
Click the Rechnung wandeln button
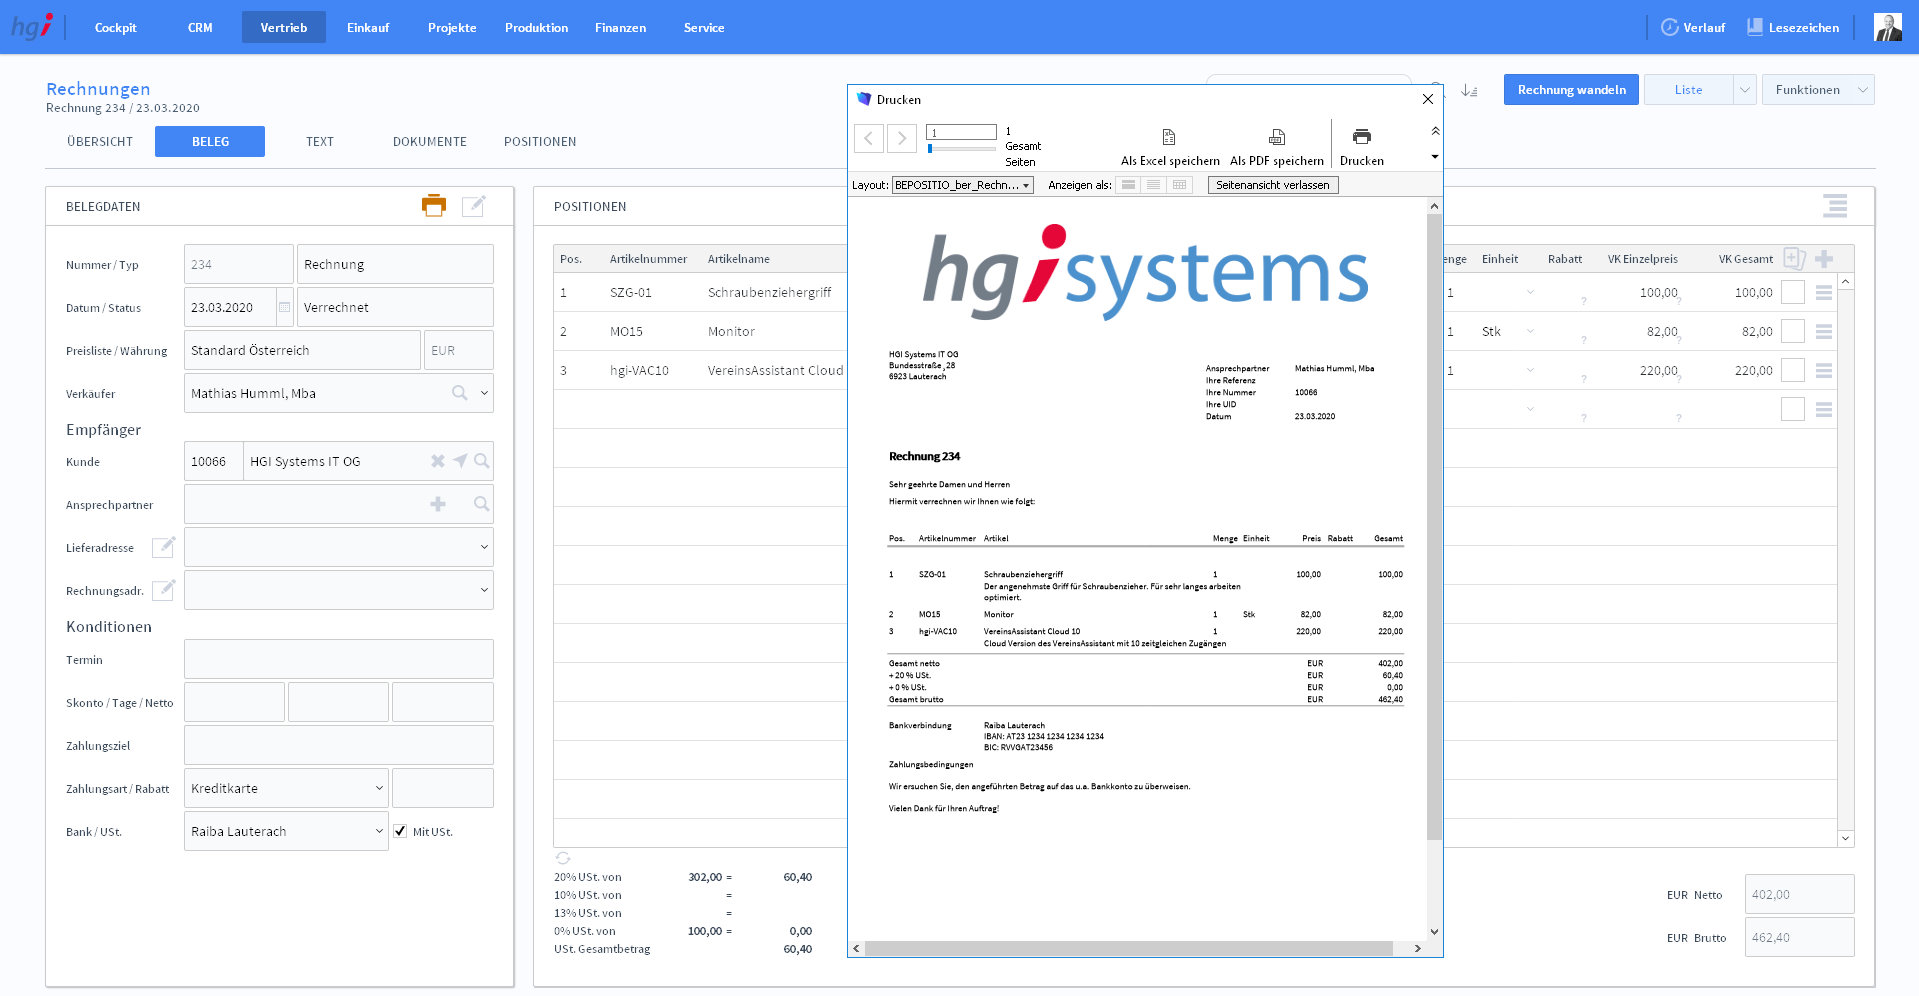pos(1571,90)
